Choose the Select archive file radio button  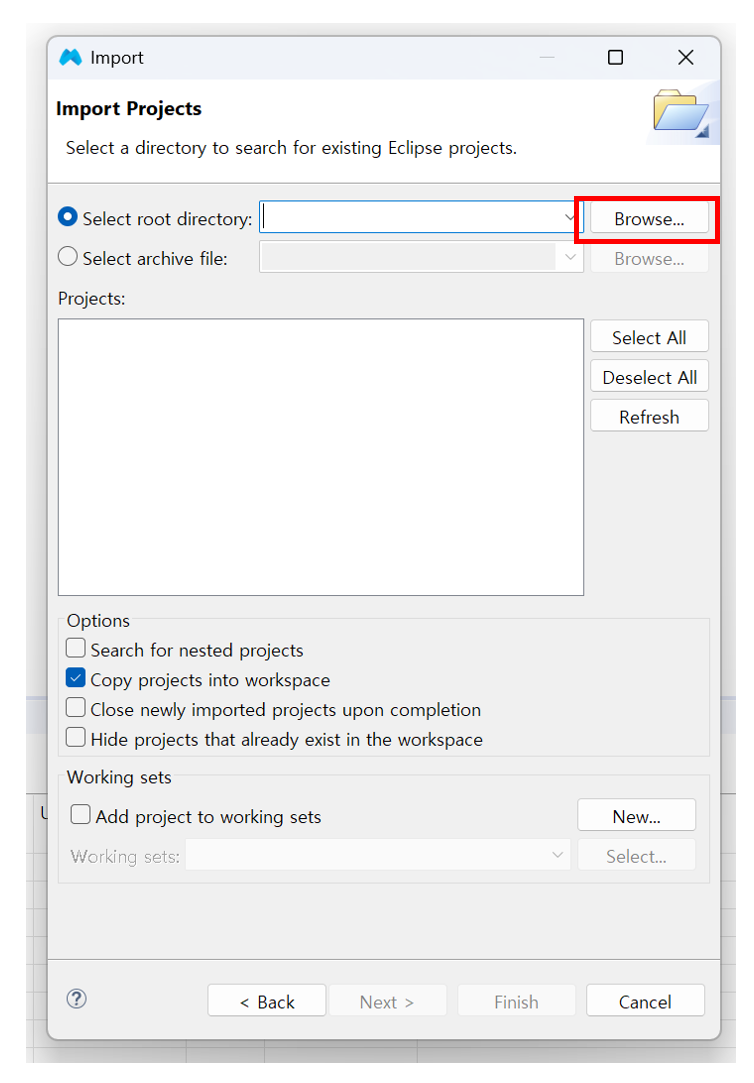coord(68,258)
